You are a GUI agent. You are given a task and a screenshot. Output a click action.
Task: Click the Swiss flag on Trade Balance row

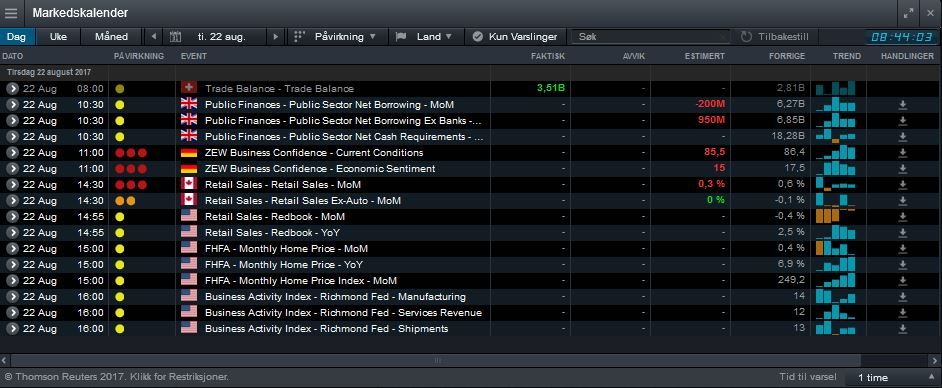[189, 88]
